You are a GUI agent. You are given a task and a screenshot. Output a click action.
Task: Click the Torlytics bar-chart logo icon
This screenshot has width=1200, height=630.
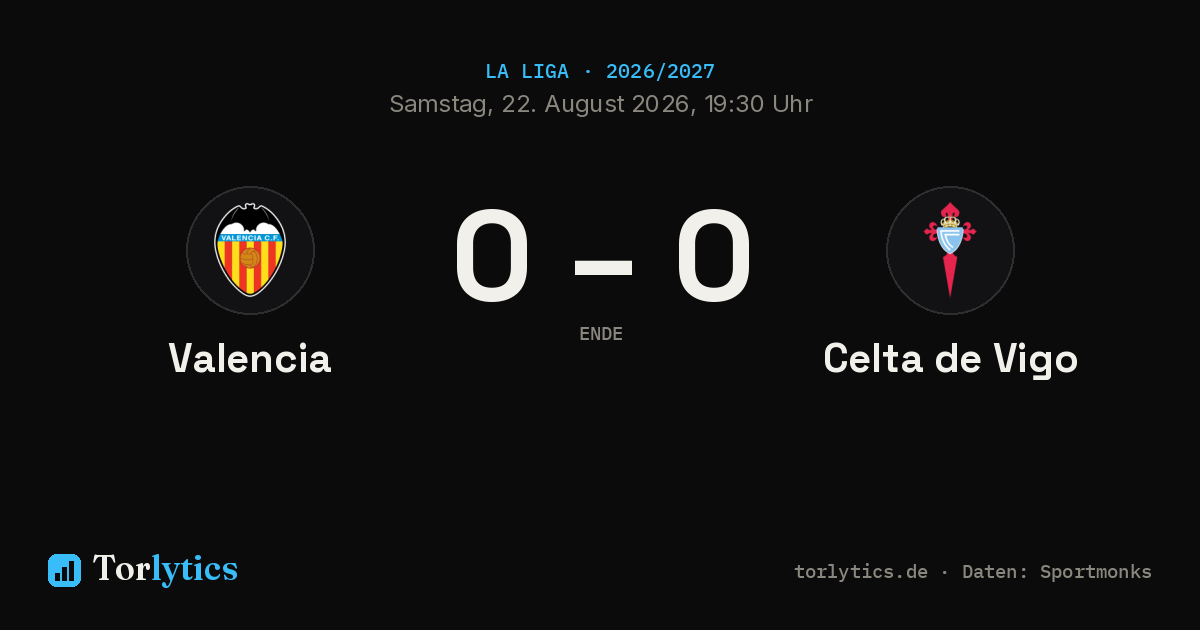(x=64, y=570)
